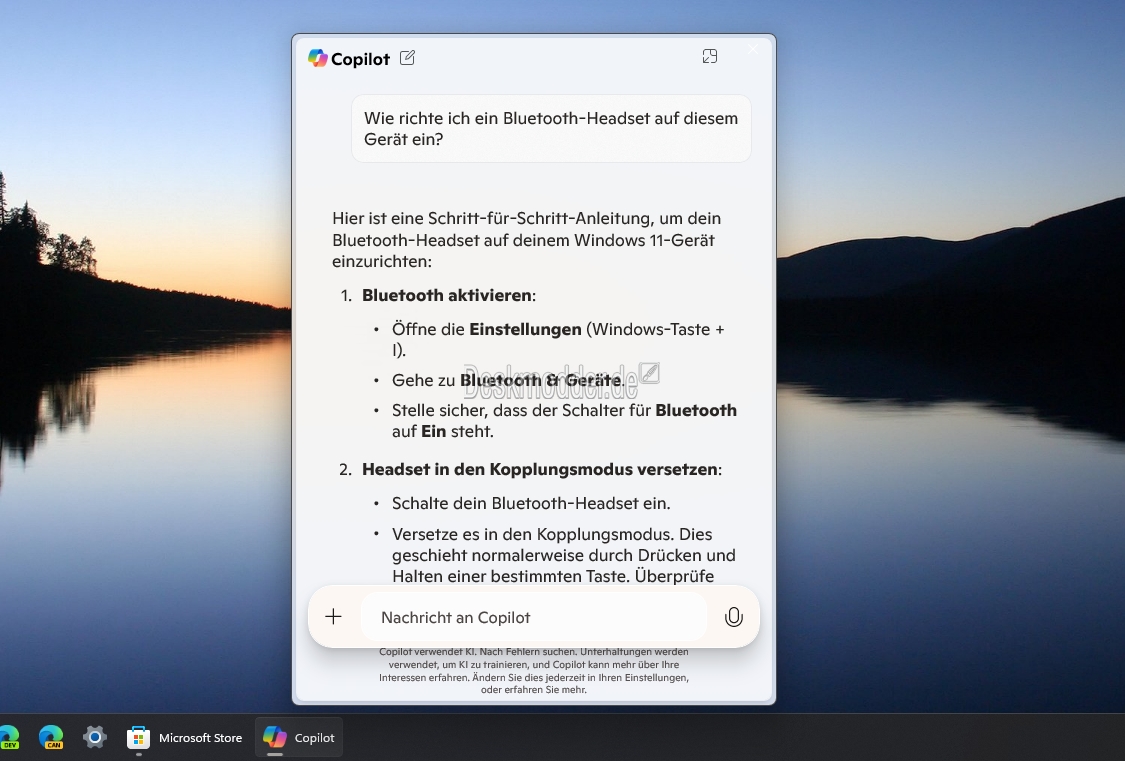Viewport: 1125px width, 761px height.
Task: Switch to Microsoft Store in the taskbar
Action: pos(184,737)
